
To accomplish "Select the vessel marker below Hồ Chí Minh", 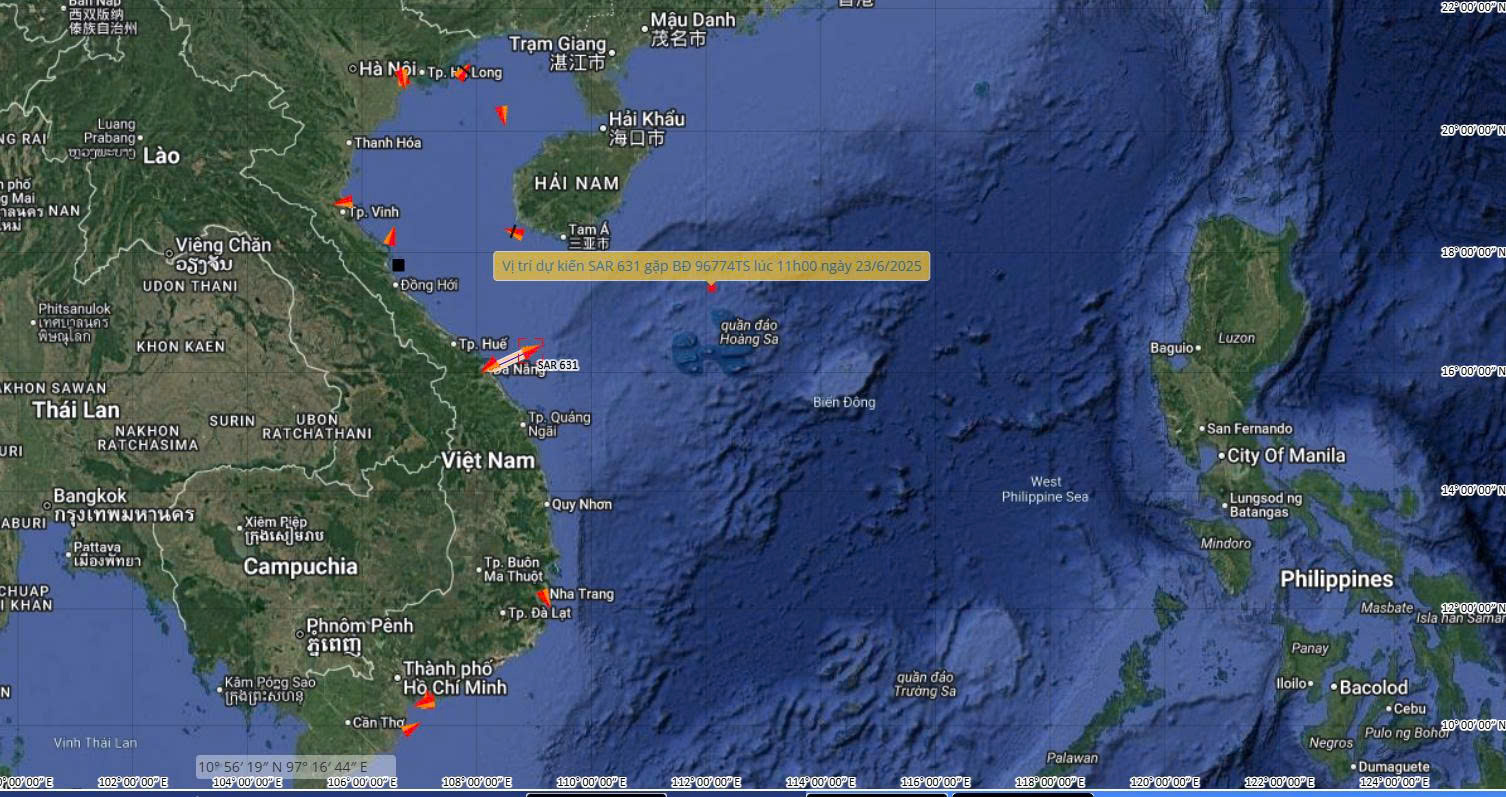I will (426, 701).
